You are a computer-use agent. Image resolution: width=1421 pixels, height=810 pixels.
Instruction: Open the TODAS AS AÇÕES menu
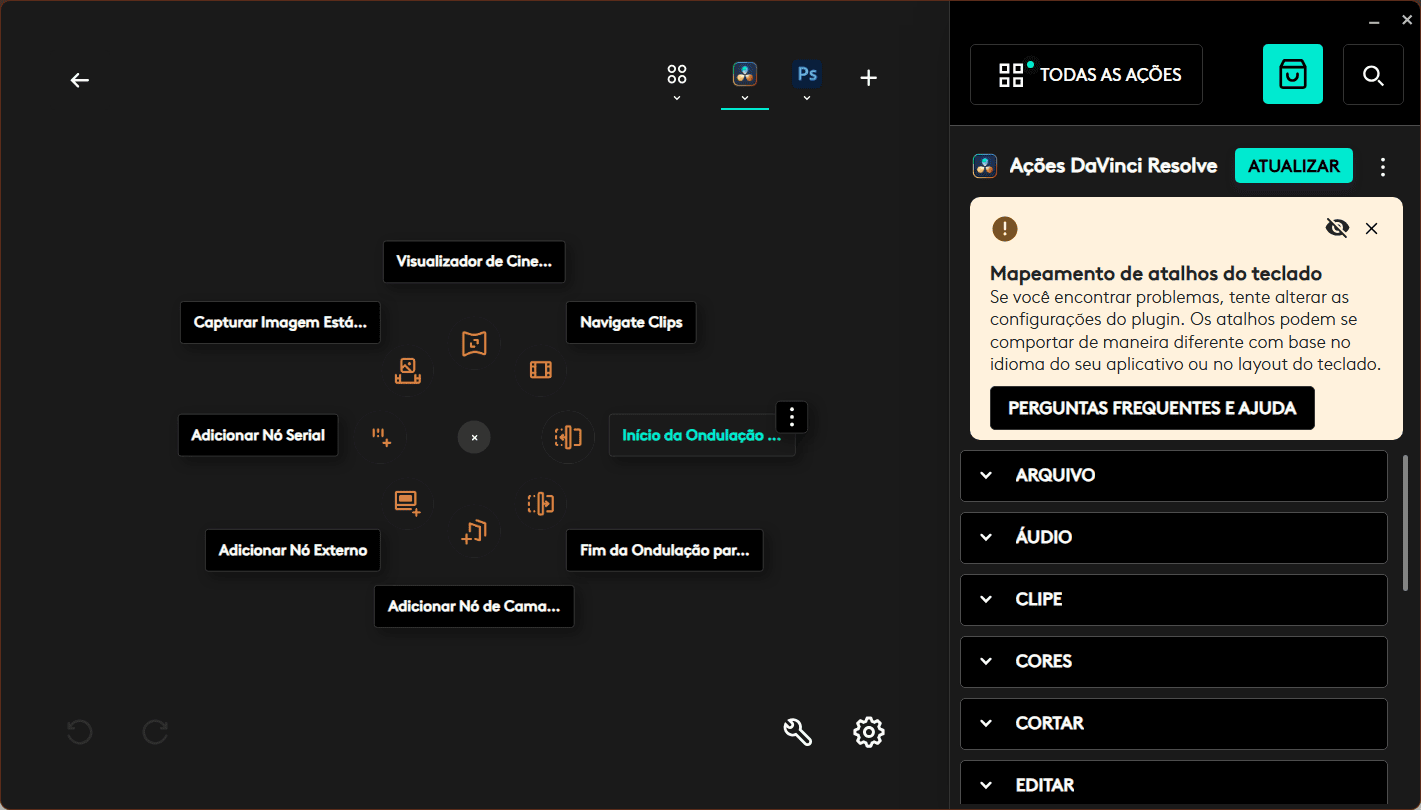[1086, 75]
